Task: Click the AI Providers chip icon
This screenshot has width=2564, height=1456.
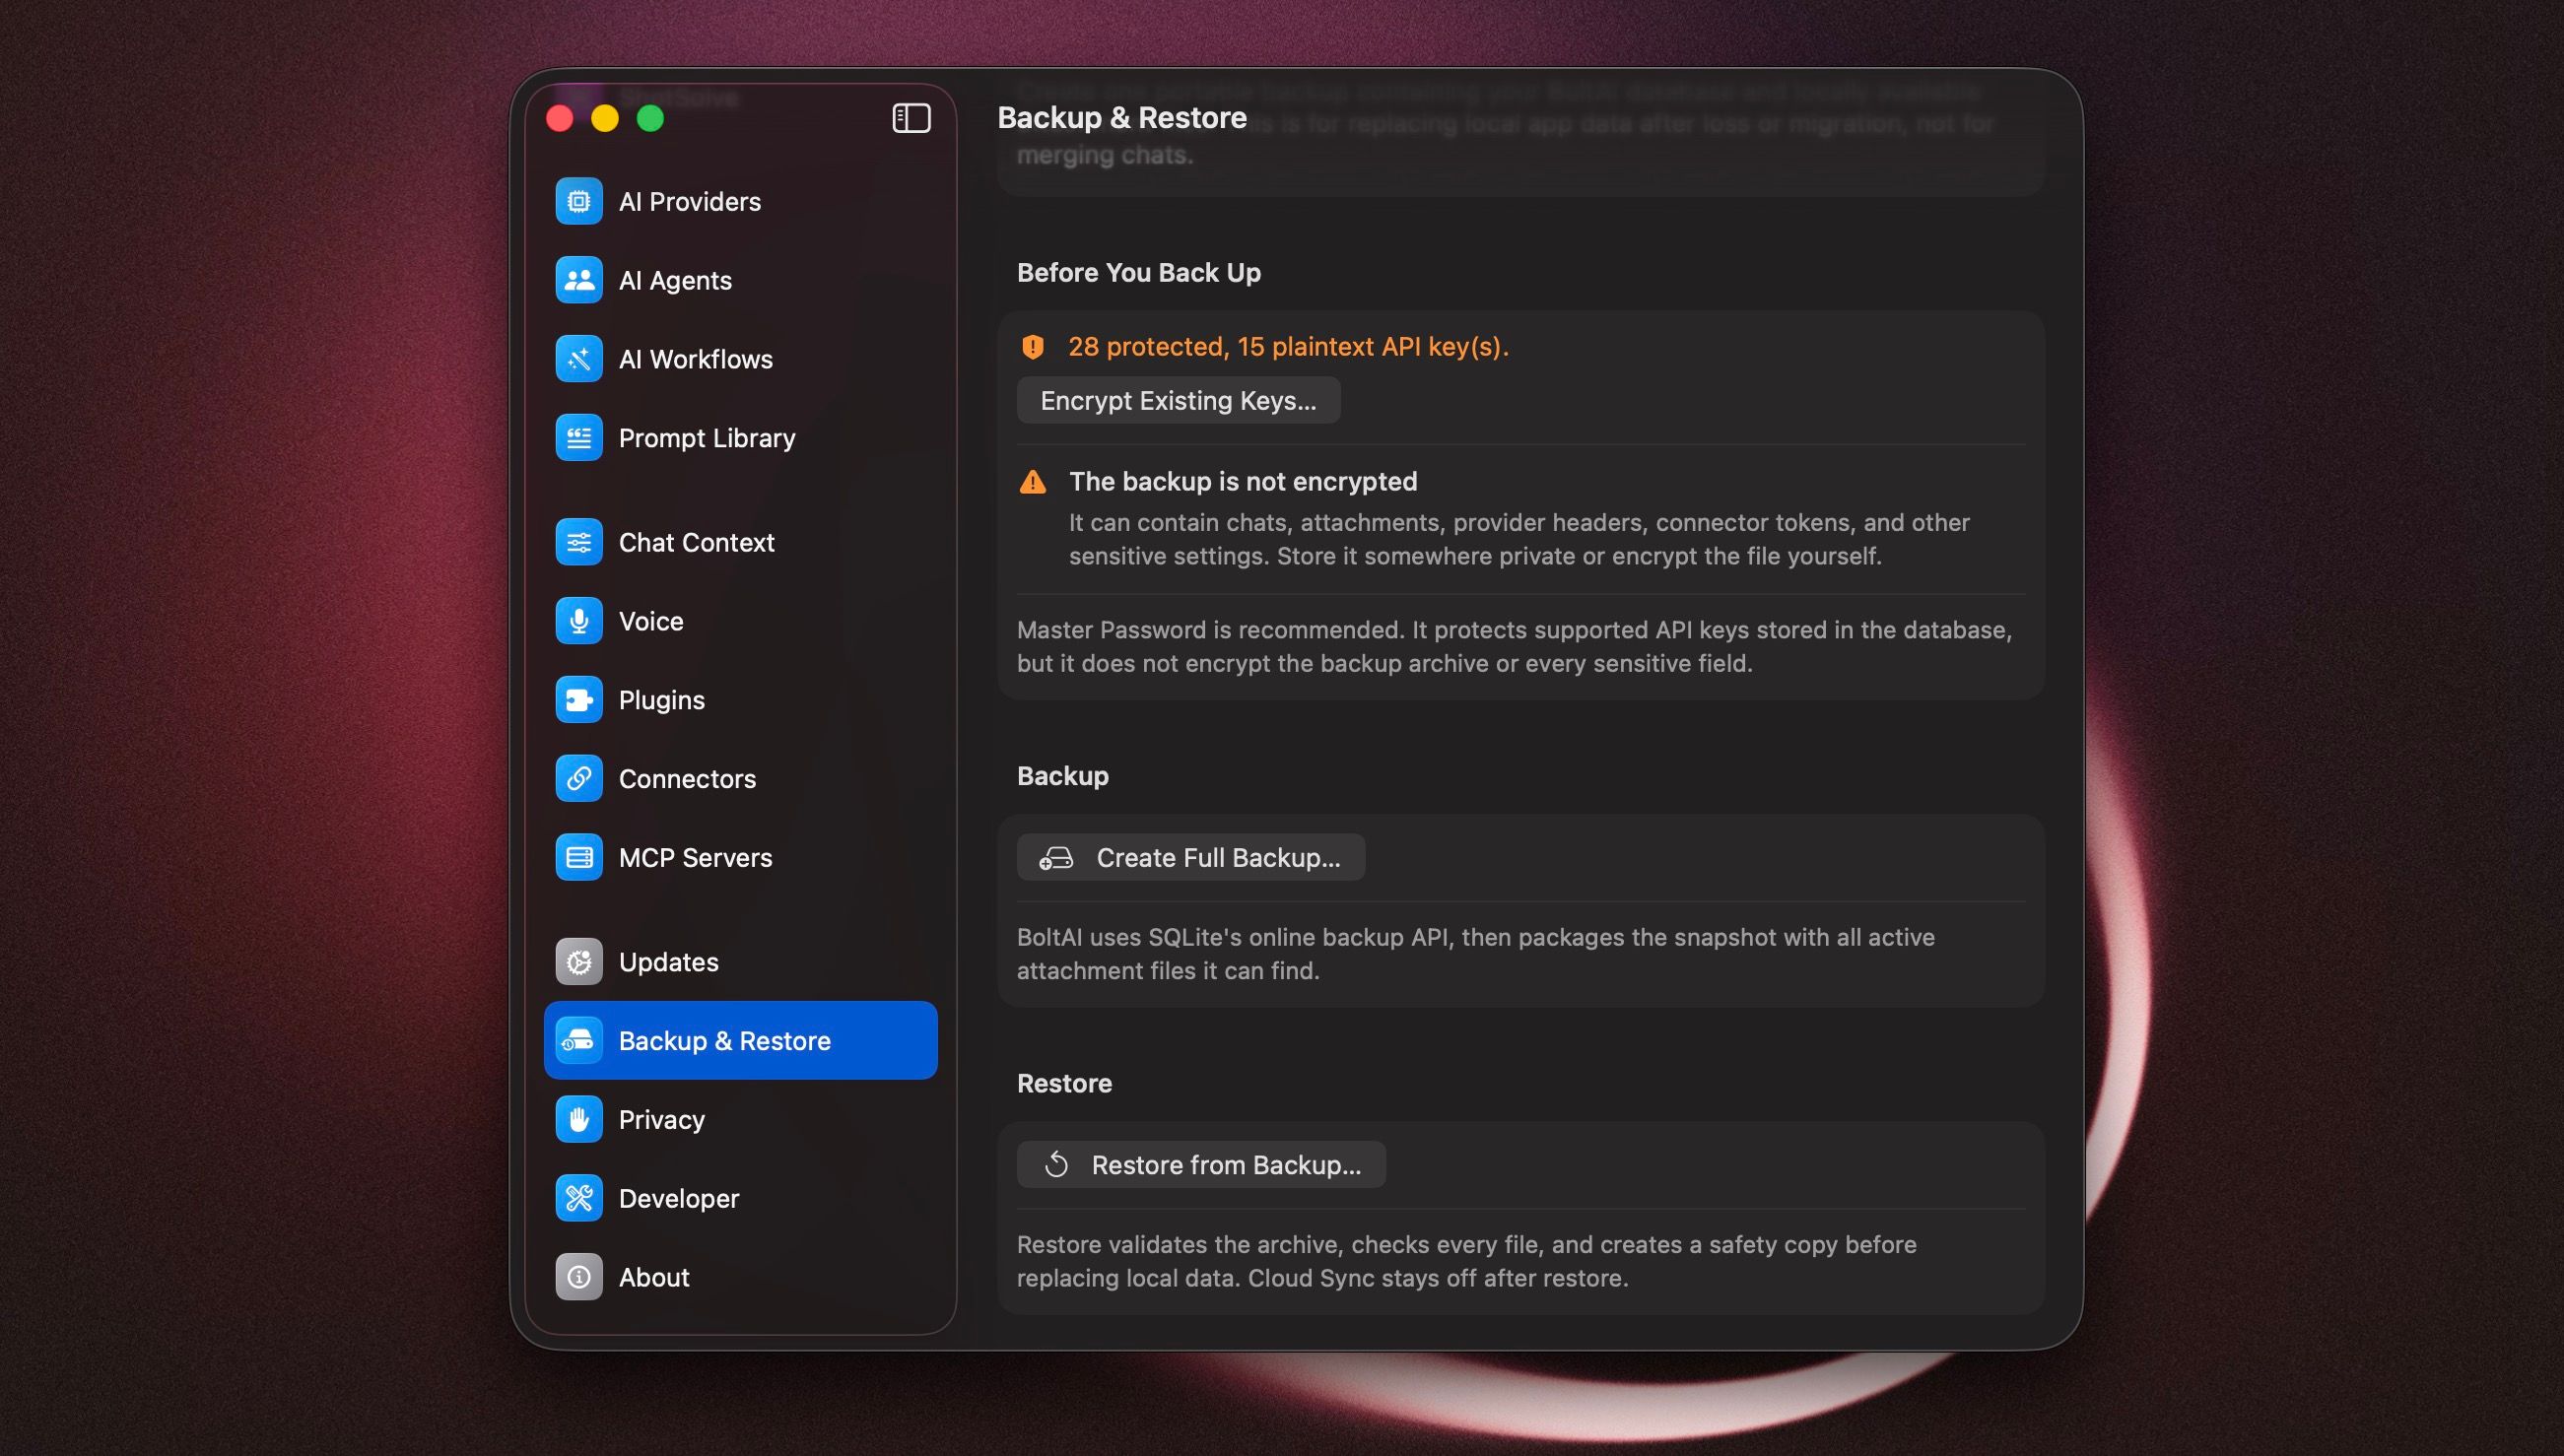Action: [579, 201]
